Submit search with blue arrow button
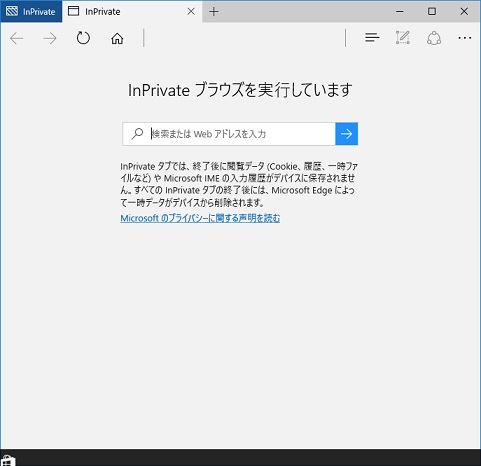This screenshot has width=481, height=466. click(346, 134)
